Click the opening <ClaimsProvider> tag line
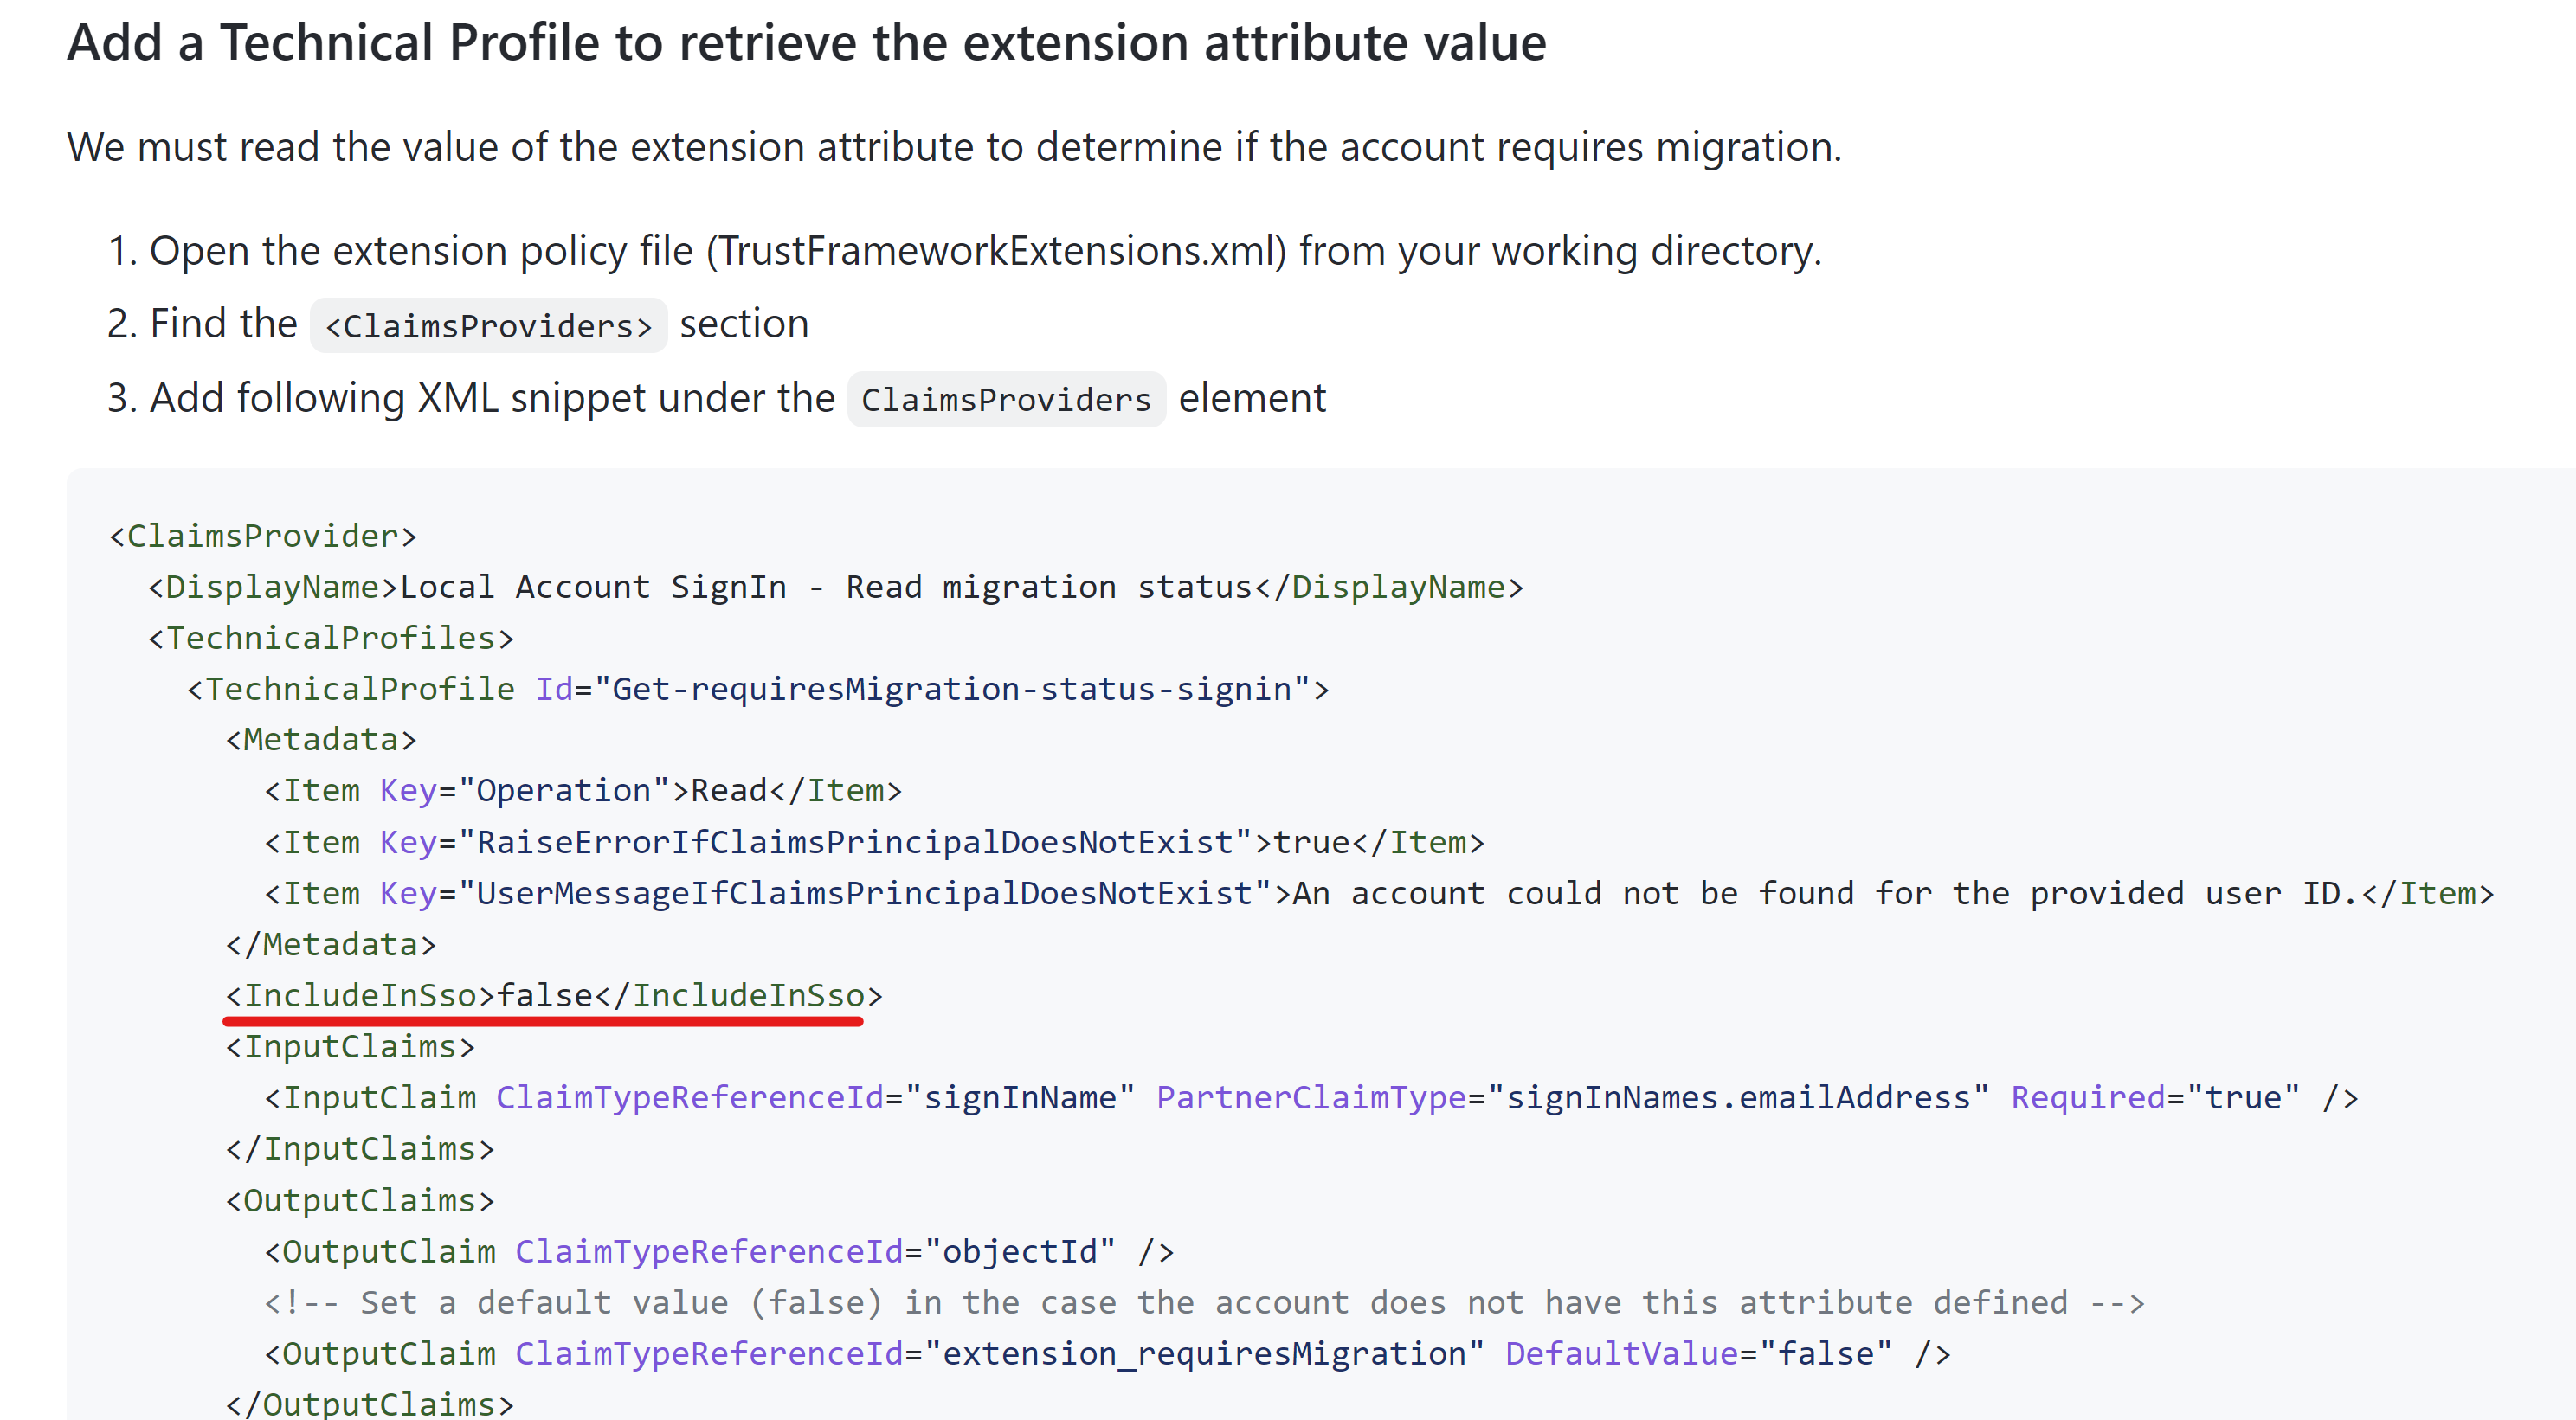2576x1420 pixels. click(262, 536)
